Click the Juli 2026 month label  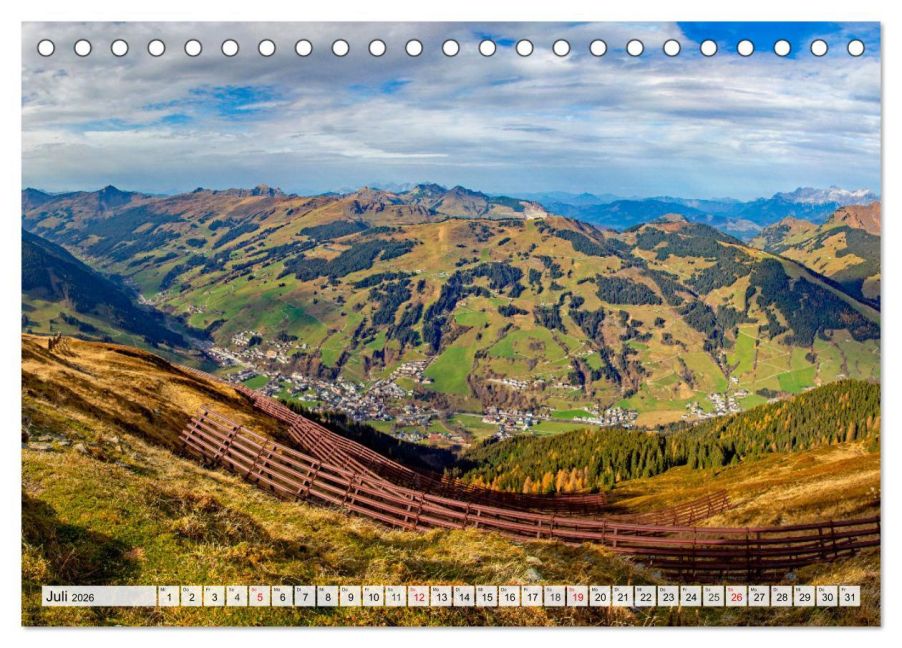(x=70, y=596)
